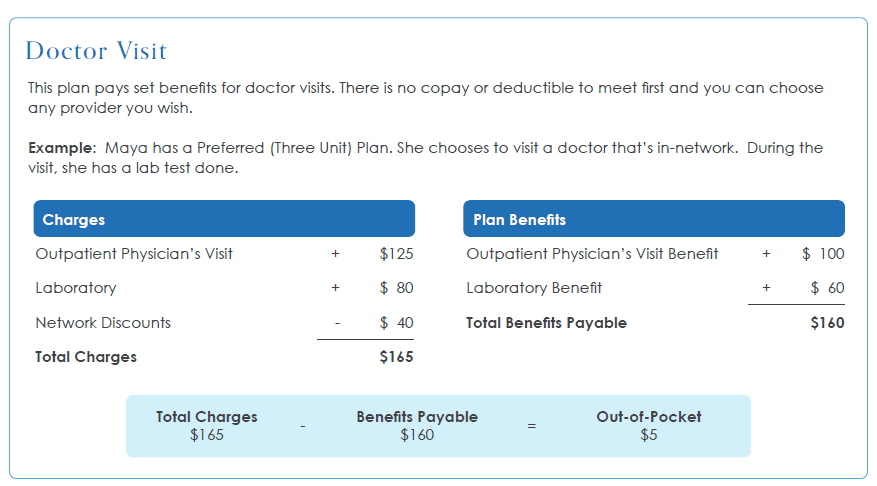This screenshot has width=877, height=486.
Task: Click Out-of-Pocket in the summary bar
Action: (x=649, y=417)
